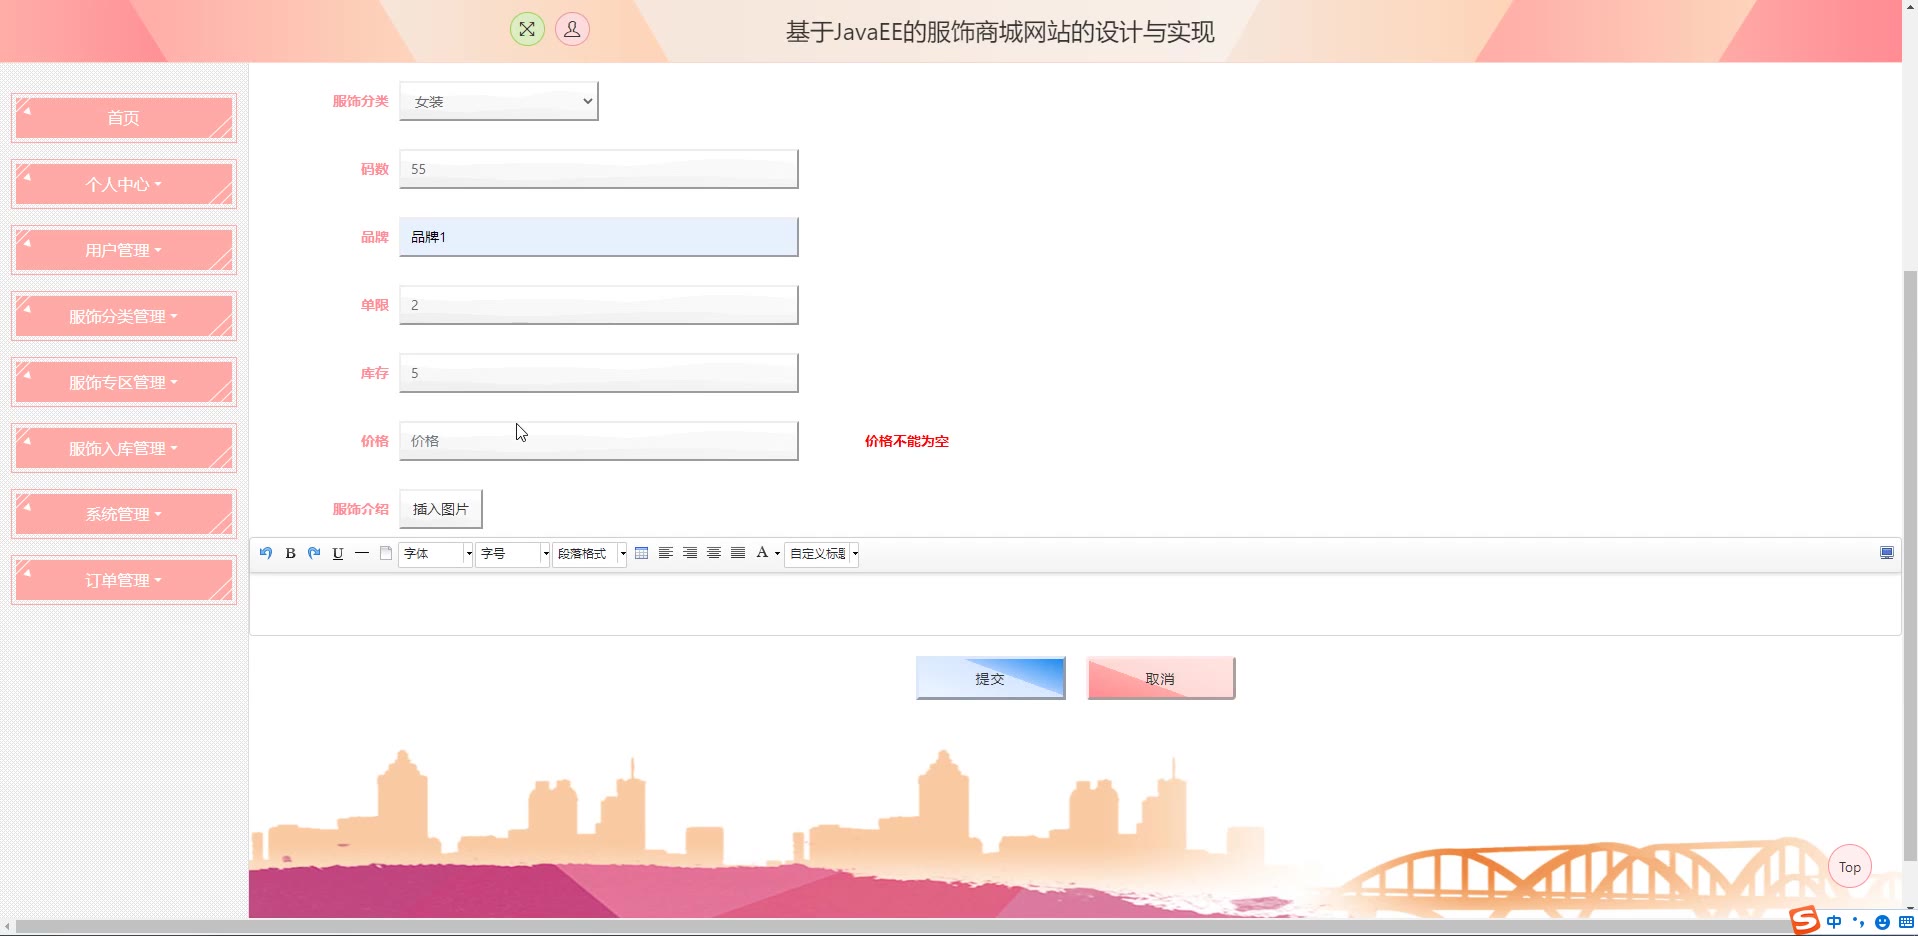Click the 服饰分类 field label
1918x936 pixels.
[x=360, y=101]
